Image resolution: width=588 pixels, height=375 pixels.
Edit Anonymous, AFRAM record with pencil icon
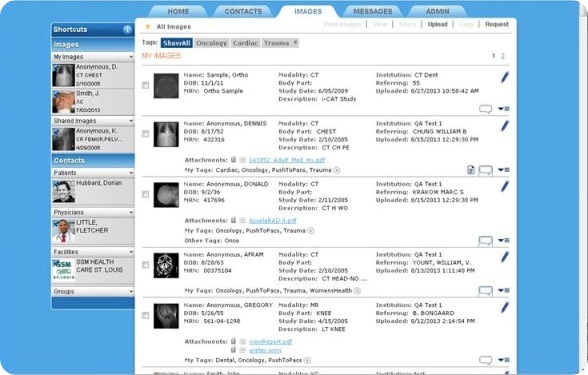click(505, 257)
